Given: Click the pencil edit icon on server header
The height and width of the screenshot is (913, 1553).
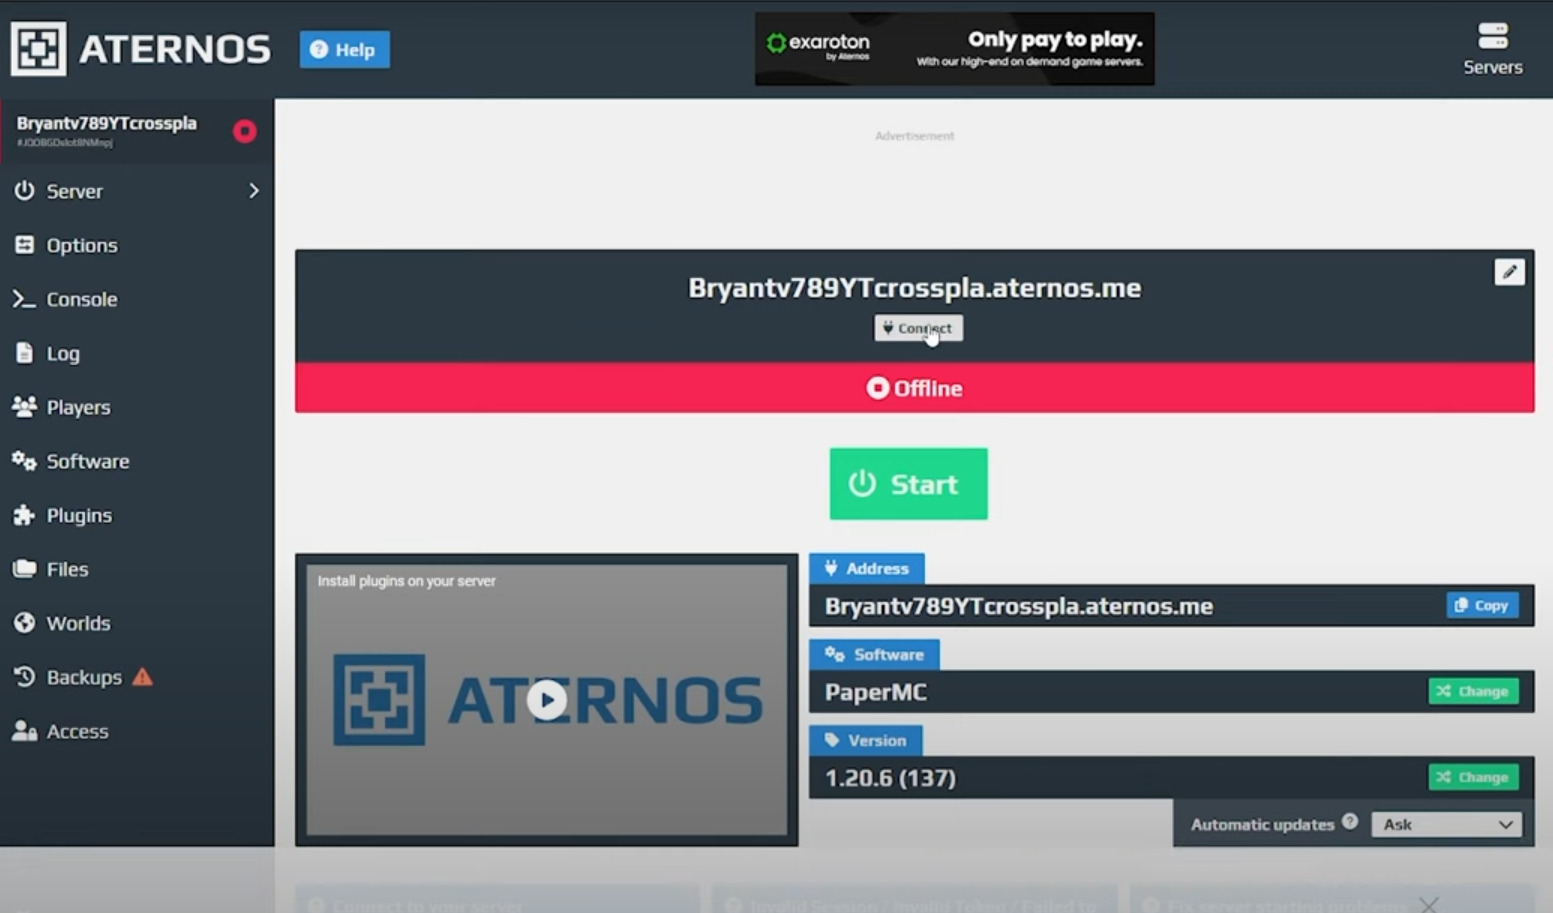Looking at the screenshot, I should point(1509,272).
